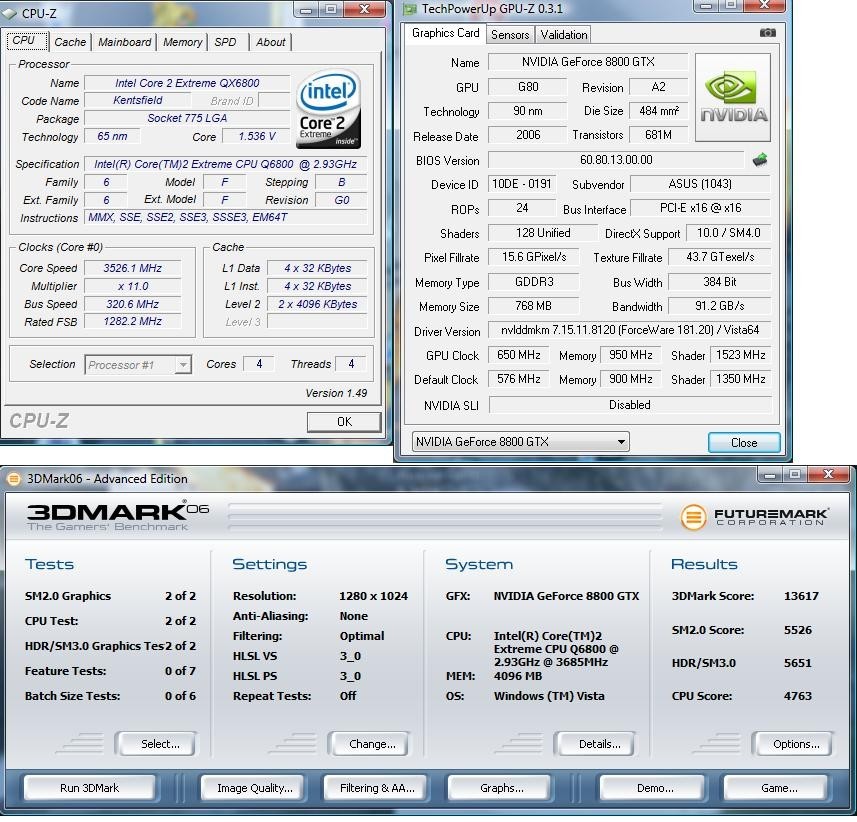
Task: Click the Resolution value 1280 x 1024
Action: pos(373,596)
